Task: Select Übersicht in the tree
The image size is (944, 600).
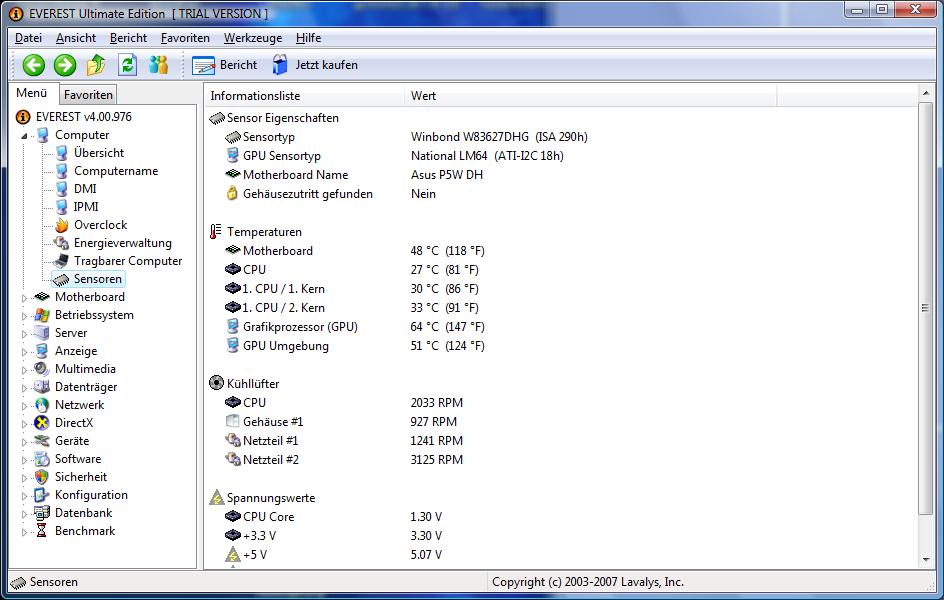Action: (x=99, y=153)
